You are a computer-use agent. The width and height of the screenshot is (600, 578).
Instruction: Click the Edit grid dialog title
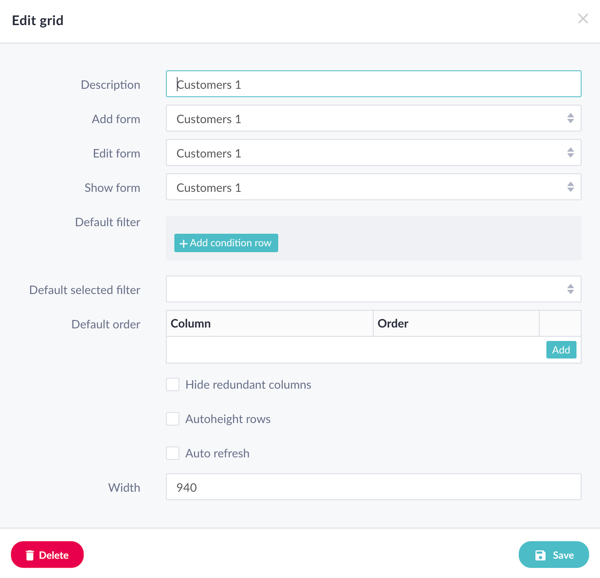coord(38,20)
